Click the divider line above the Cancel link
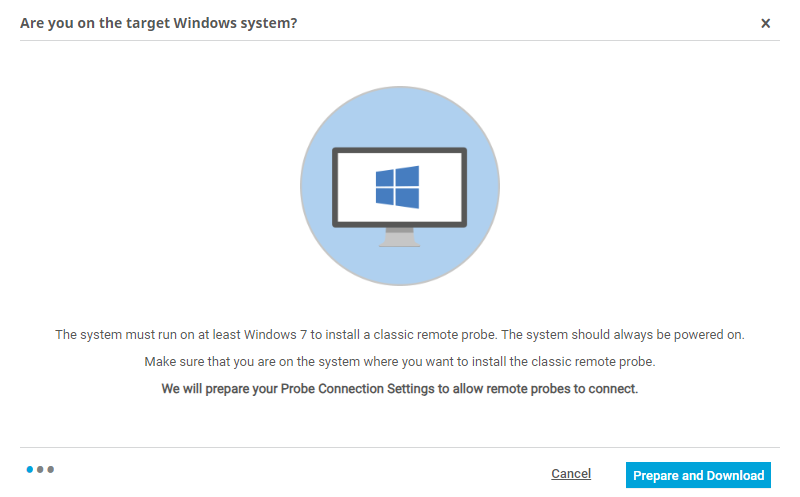This screenshot has width=800, height=497. pyautogui.click(x=400, y=447)
